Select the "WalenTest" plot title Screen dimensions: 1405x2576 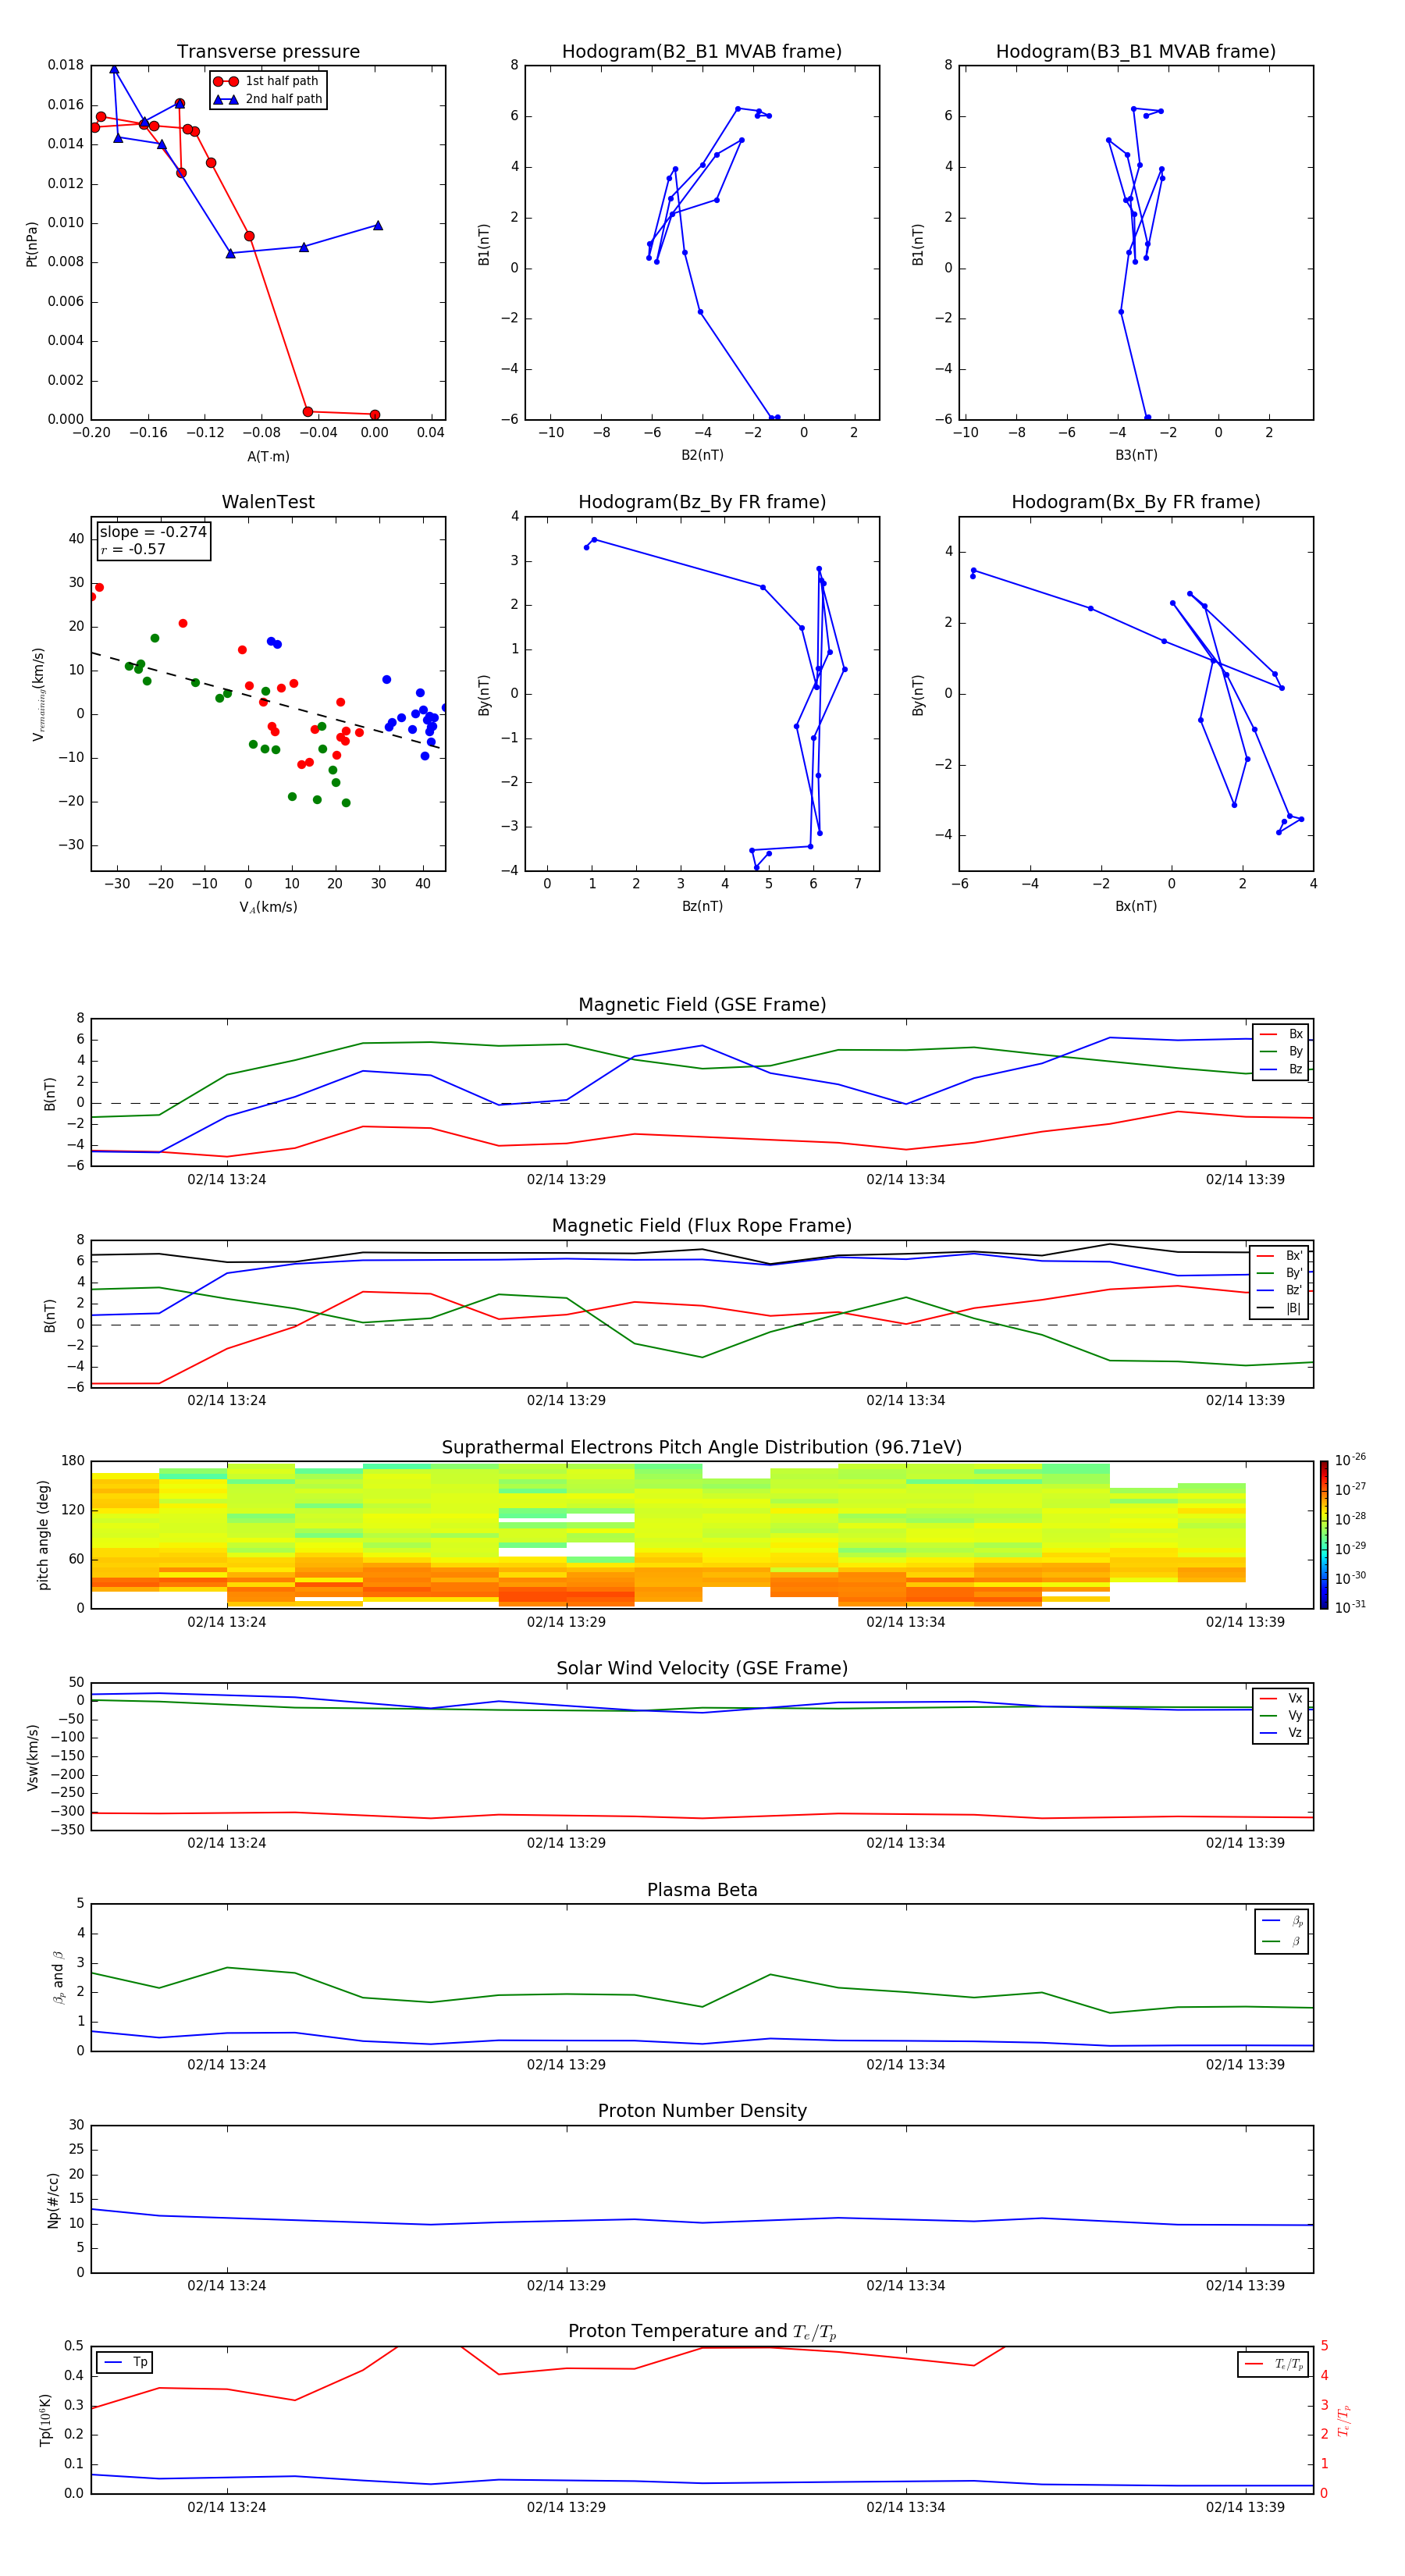[268, 502]
